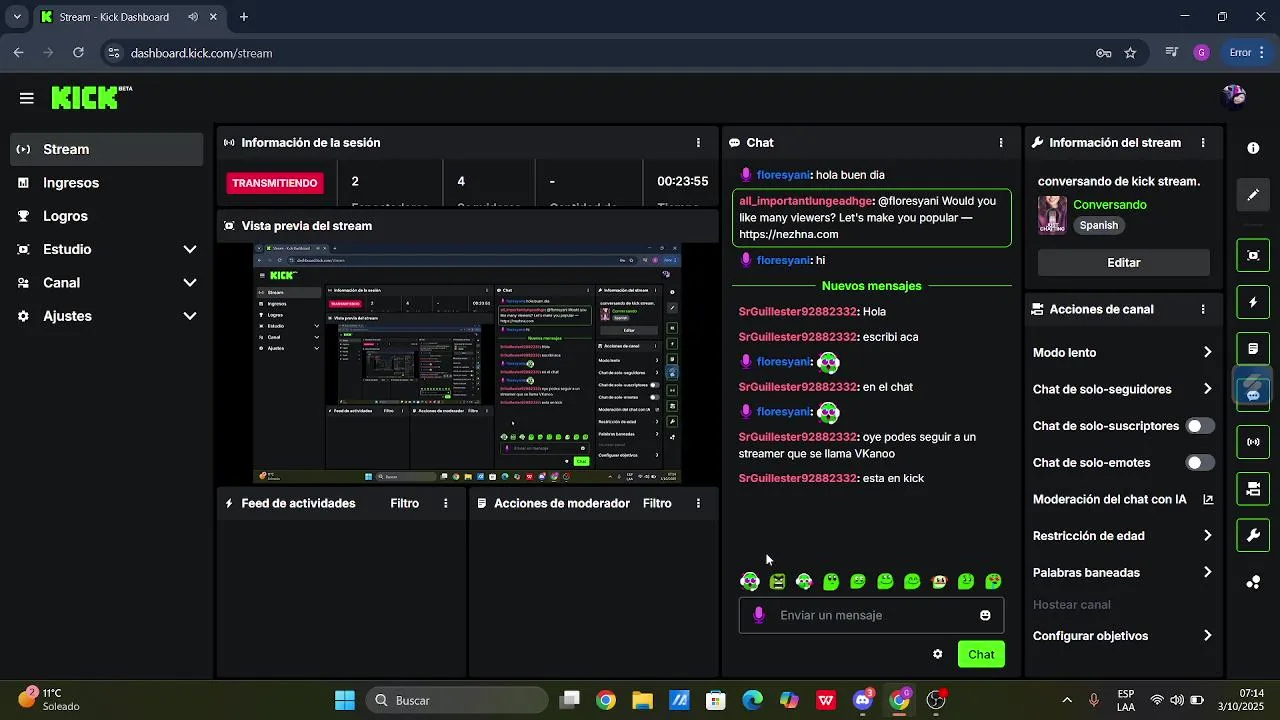The image size is (1280, 720).
Task: Open File Explorer from the taskbar
Action: pyautogui.click(x=642, y=700)
